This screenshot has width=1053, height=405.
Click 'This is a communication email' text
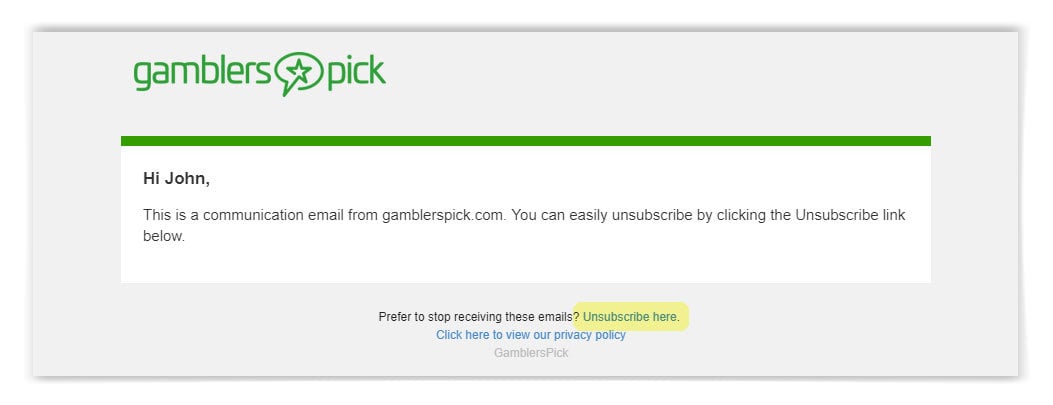(243, 216)
